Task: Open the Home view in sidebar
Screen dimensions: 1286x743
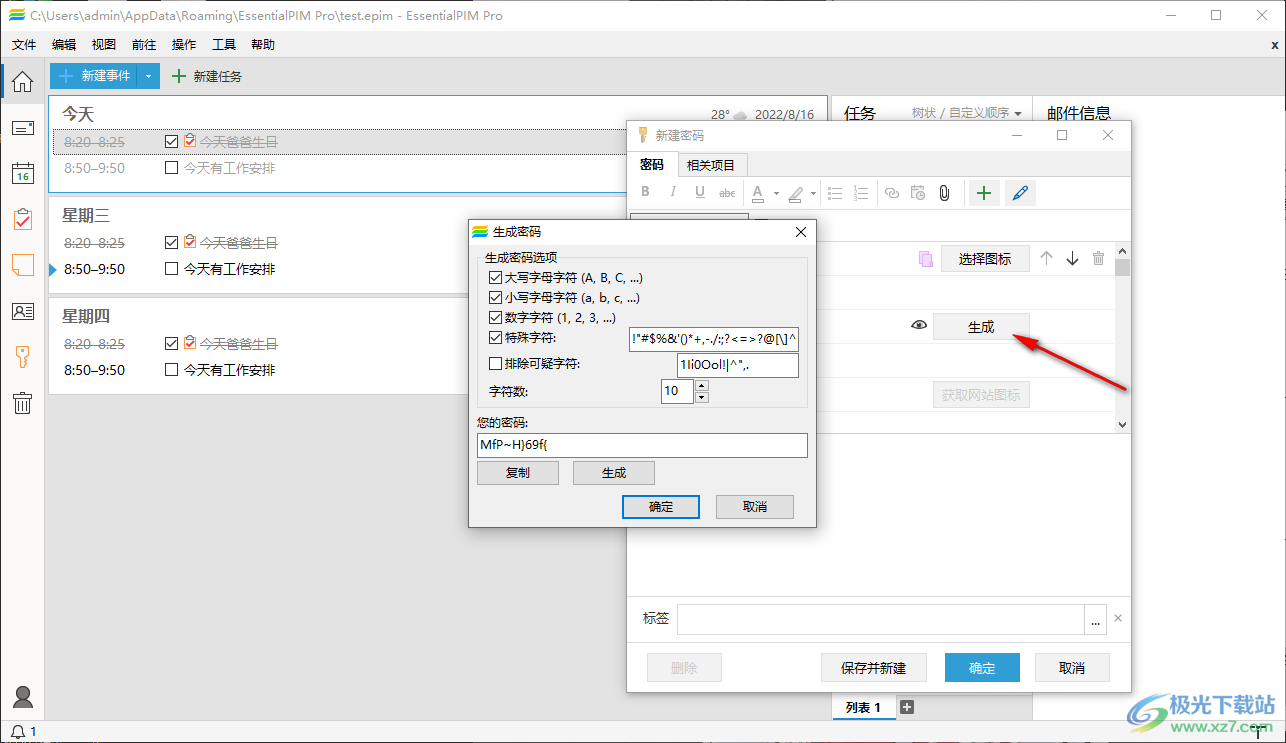Action: click(22, 82)
